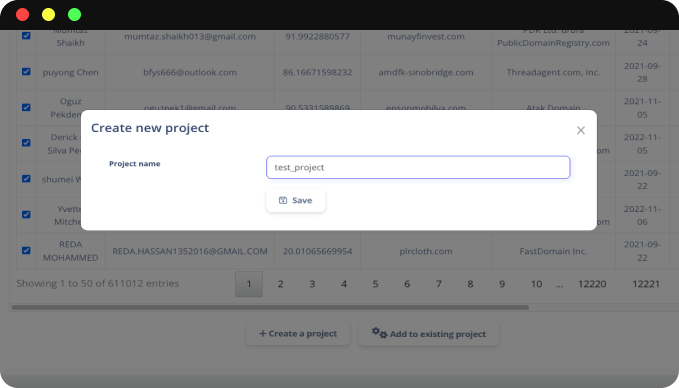
Task: Select page 10 in the pagination
Action: pos(537,284)
